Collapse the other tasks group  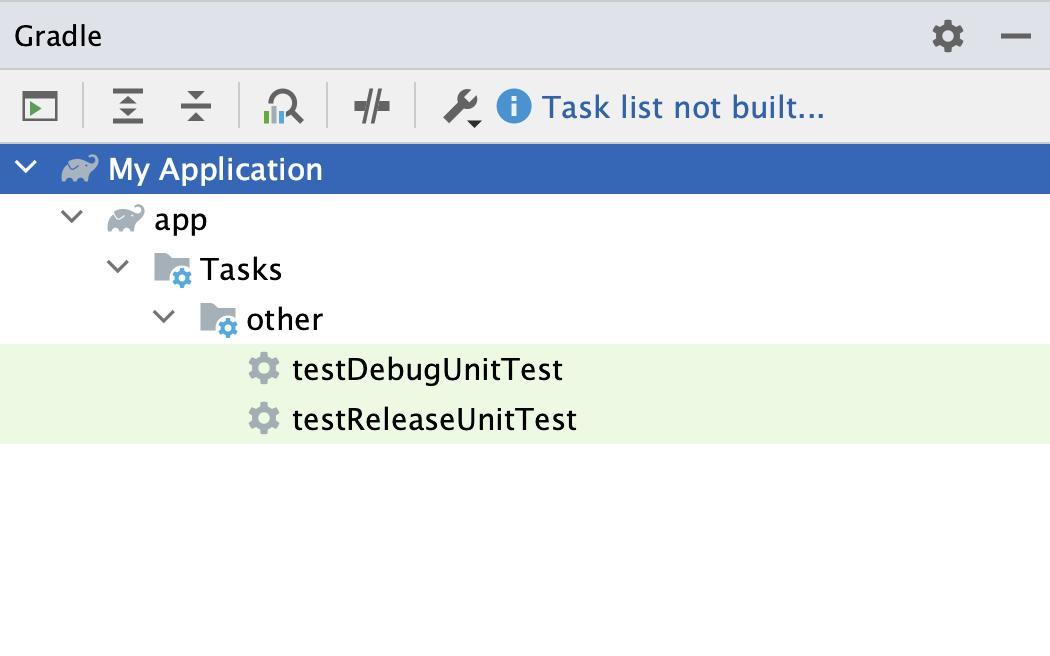(164, 317)
